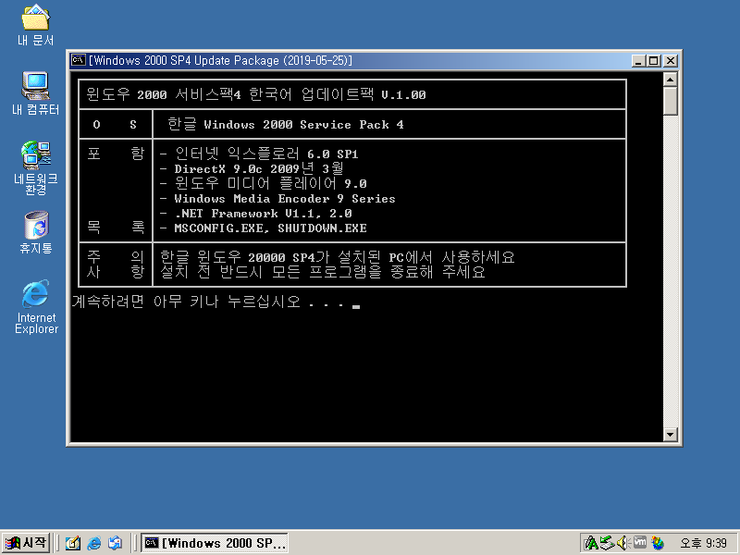Click the 'DirectX 9.0c' line

(251, 168)
